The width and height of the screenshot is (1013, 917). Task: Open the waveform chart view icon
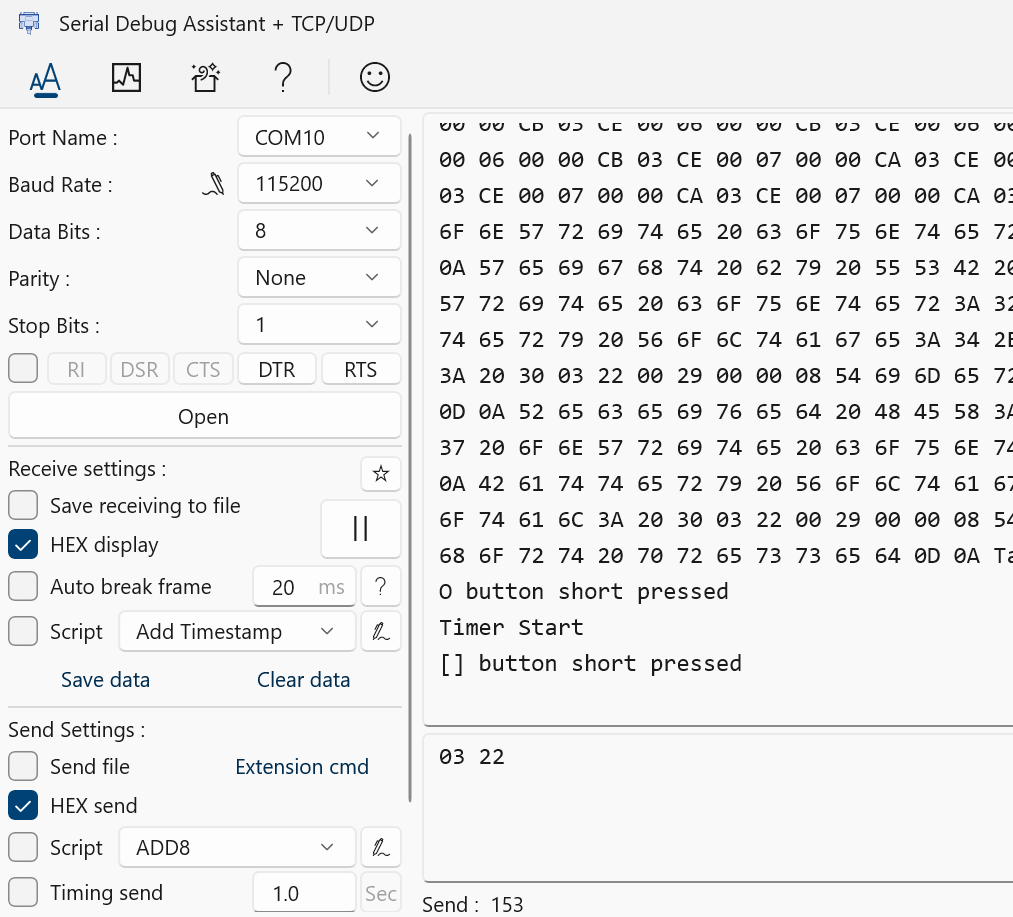coord(126,78)
